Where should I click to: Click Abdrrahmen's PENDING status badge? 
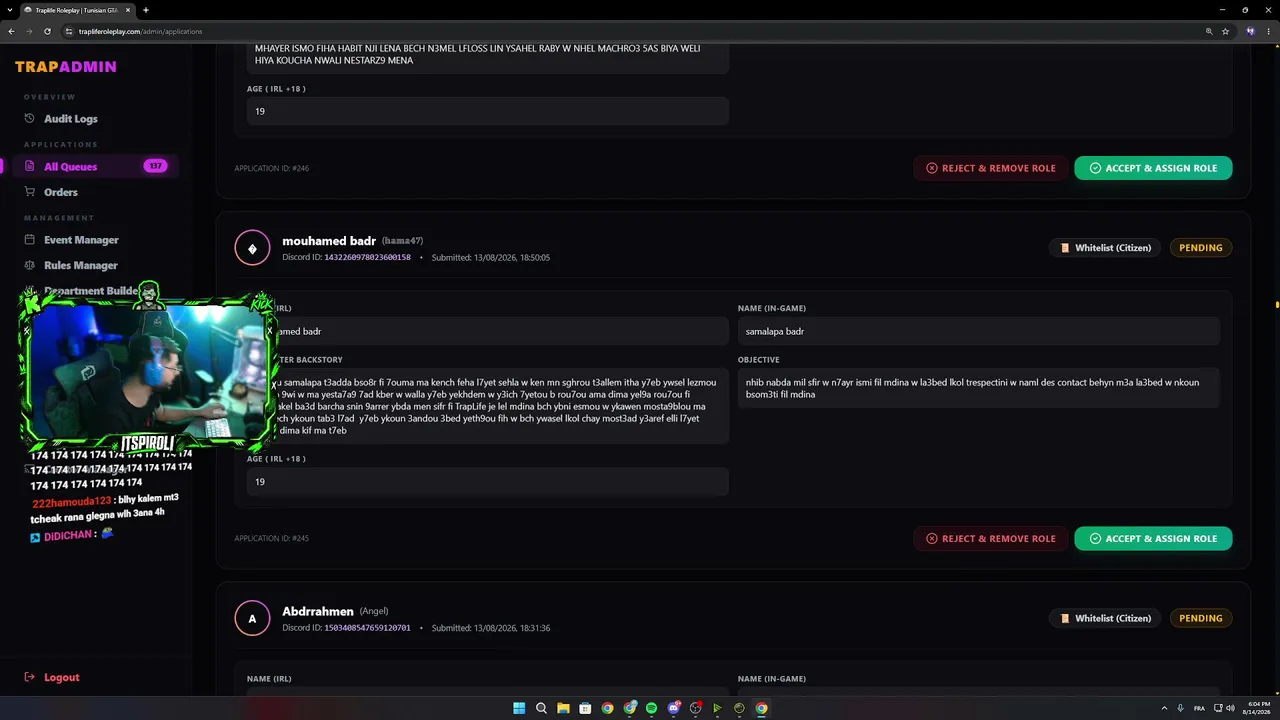[x=1201, y=618]
